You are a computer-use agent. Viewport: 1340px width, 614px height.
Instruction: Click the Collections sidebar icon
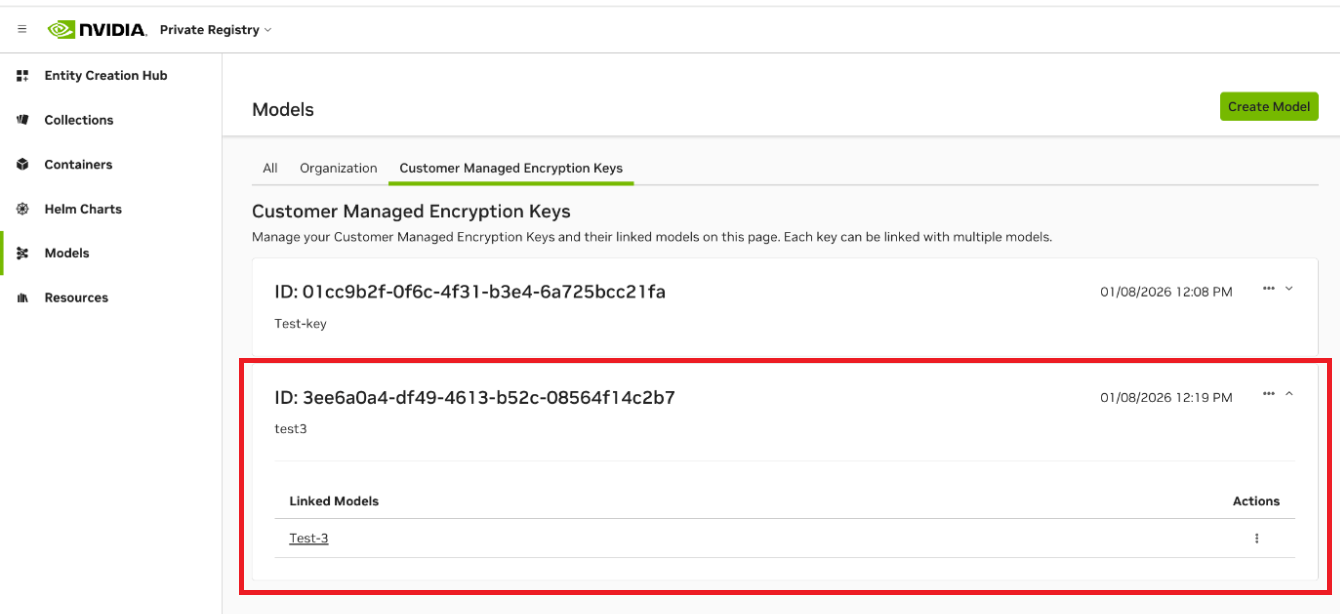pos(23,120)
